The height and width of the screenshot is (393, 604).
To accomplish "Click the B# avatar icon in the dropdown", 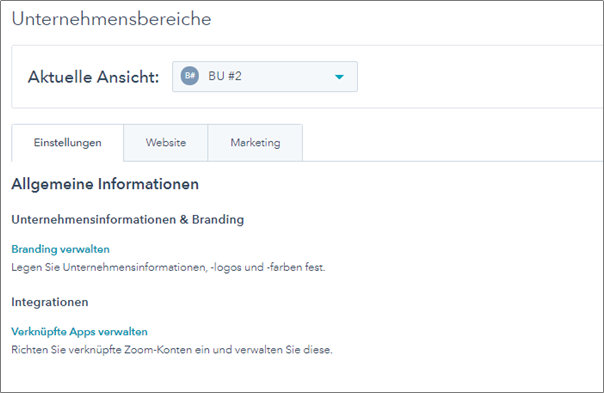I will pos(190,76).
